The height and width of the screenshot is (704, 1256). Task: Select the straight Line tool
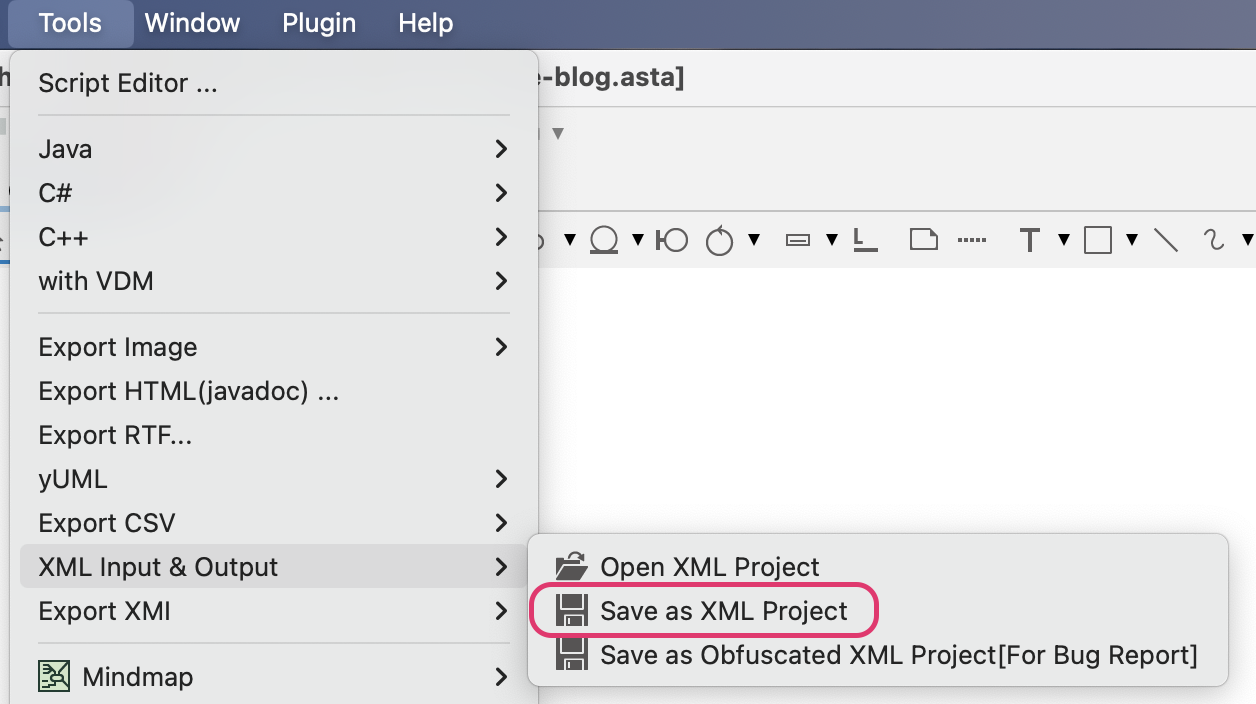1165,240
